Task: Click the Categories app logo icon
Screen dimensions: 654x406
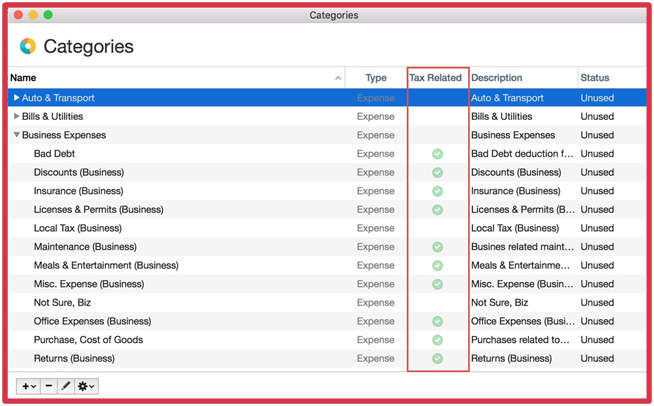Action: pyautogui.click(x=28, y=46)
